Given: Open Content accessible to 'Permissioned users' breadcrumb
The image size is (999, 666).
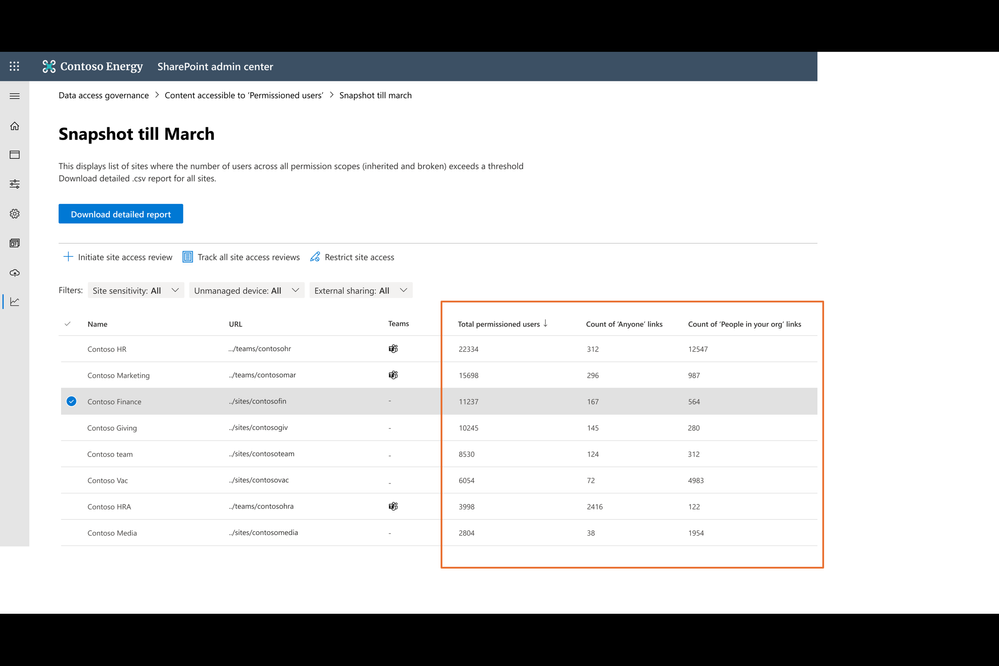Looking at the screenshot, I should click(243, 96).
